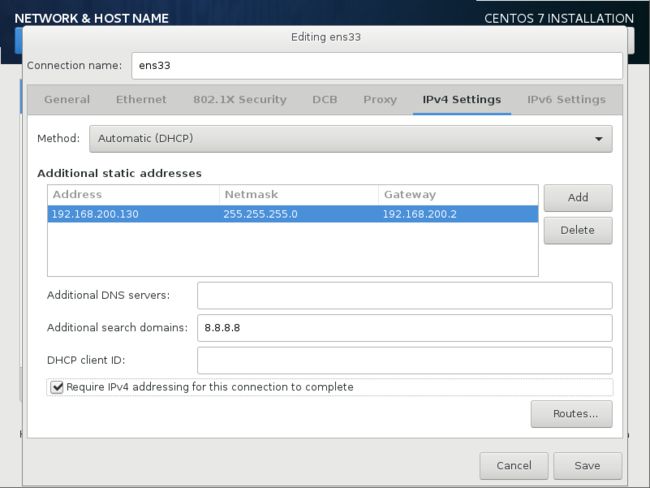Click the Delete address button
This screenshot has width=650, height=488.
[x=578, y=231]
